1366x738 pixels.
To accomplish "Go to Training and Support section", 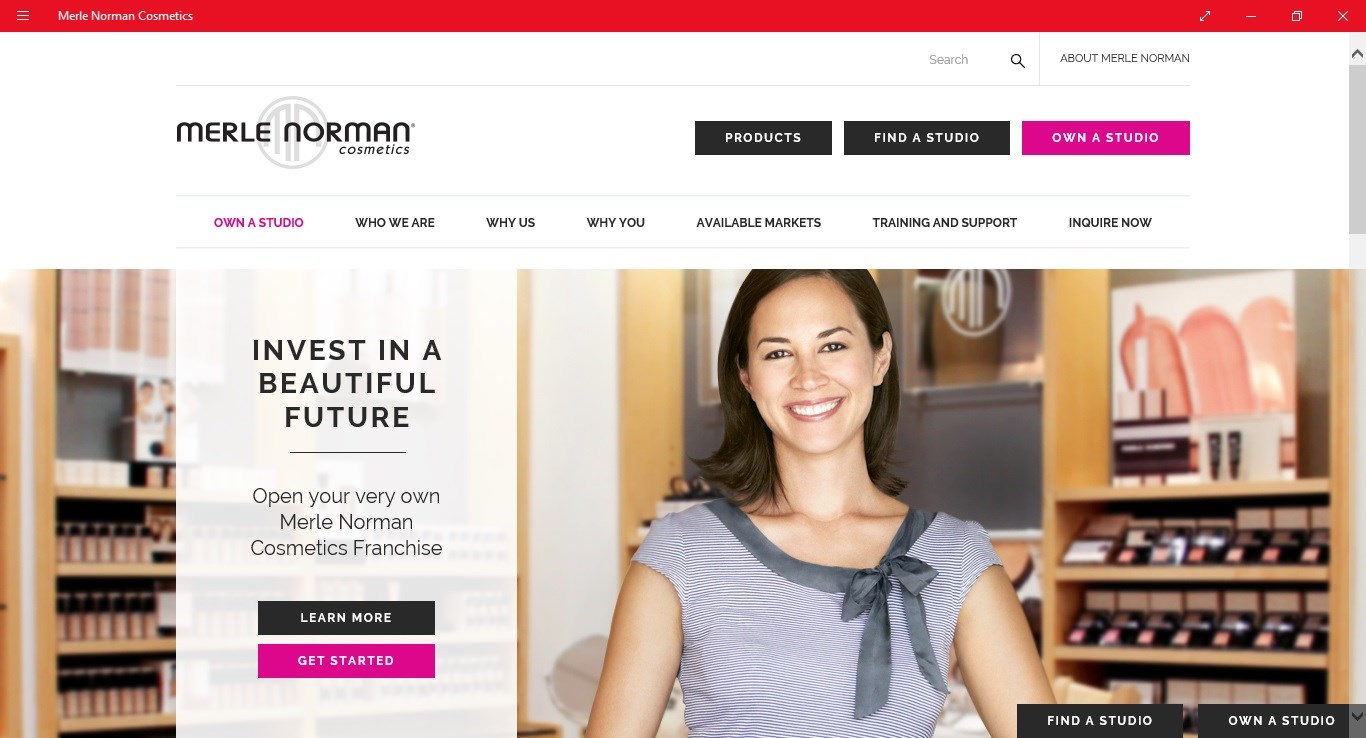I will (945, 223).
